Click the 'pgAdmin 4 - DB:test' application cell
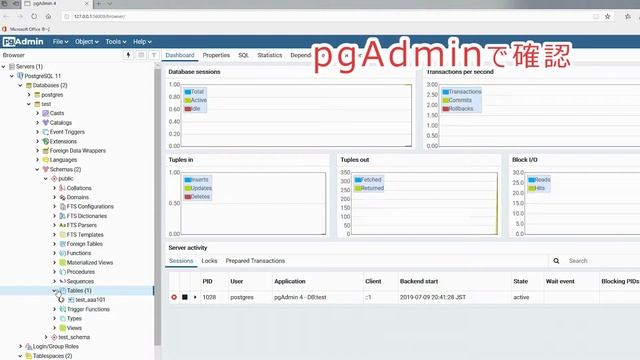This screenshot has height=360, width=640. pos(300,297)
